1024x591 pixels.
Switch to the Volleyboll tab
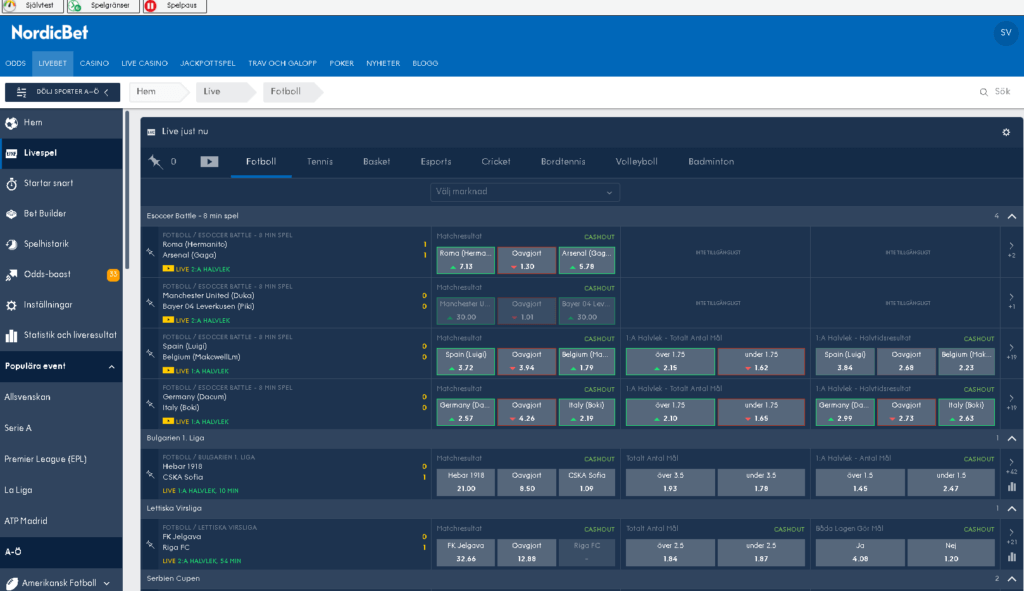(636, 162)
